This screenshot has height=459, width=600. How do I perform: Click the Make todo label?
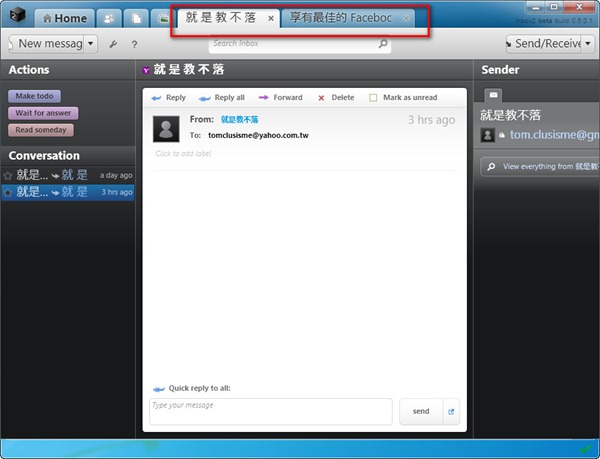click(34, 96)
